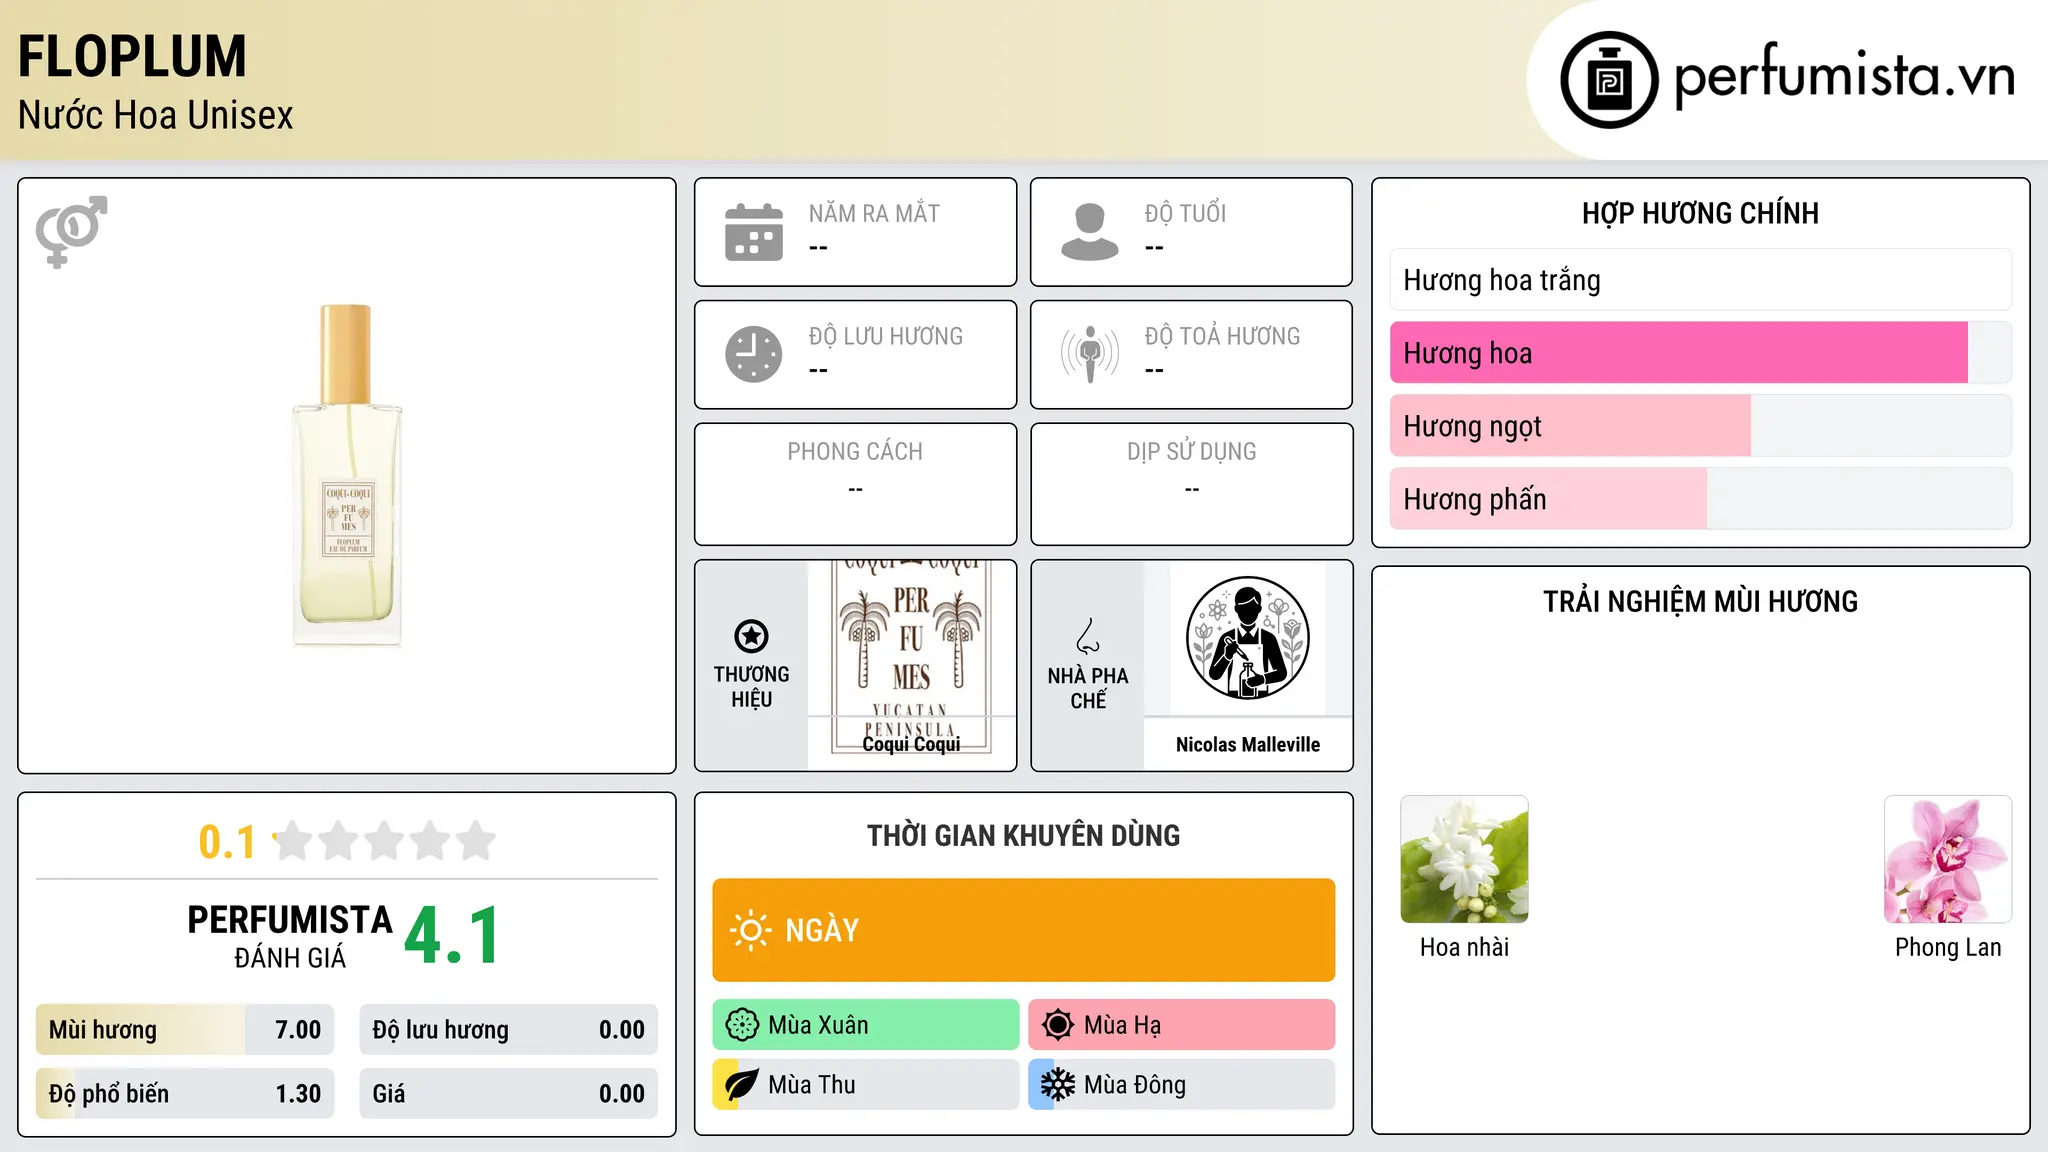Image resolution: width=2048 pixels, height=1152 pixels.
Task: Click the Trải nghiệm mùi hương heading
Action: pyautogui.click(x=1700, y=602)
